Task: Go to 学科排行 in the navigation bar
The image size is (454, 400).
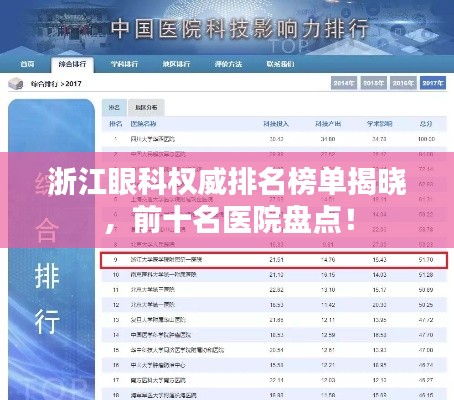Action: 124,64
